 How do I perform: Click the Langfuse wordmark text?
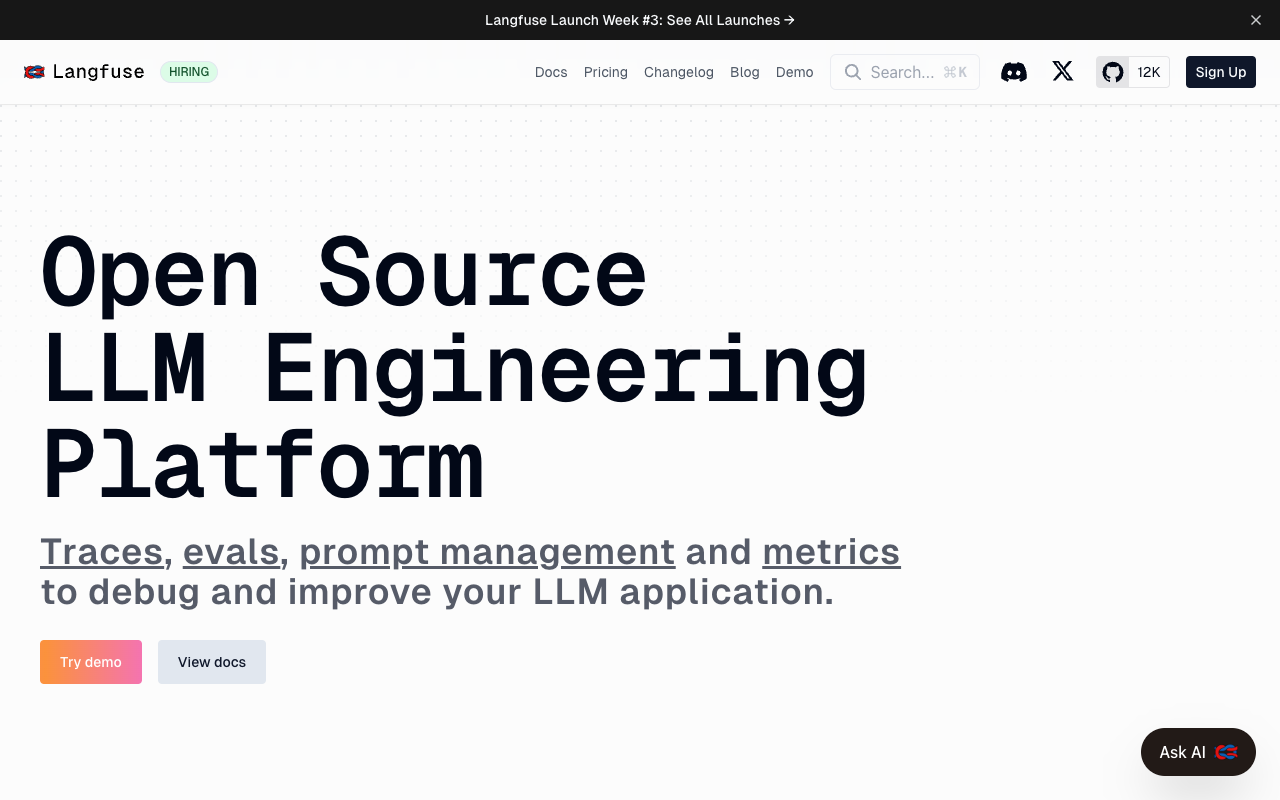click(x=98, y=72)
